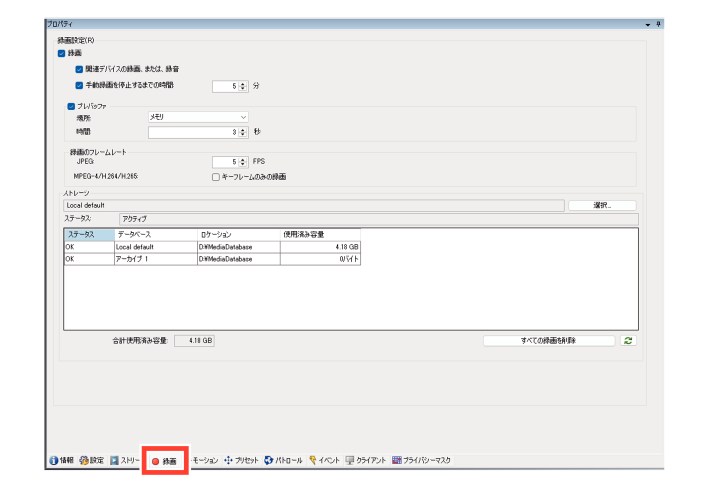Click the データベース column header
This screenshot has height=487, width=708.
coord(156,235)
